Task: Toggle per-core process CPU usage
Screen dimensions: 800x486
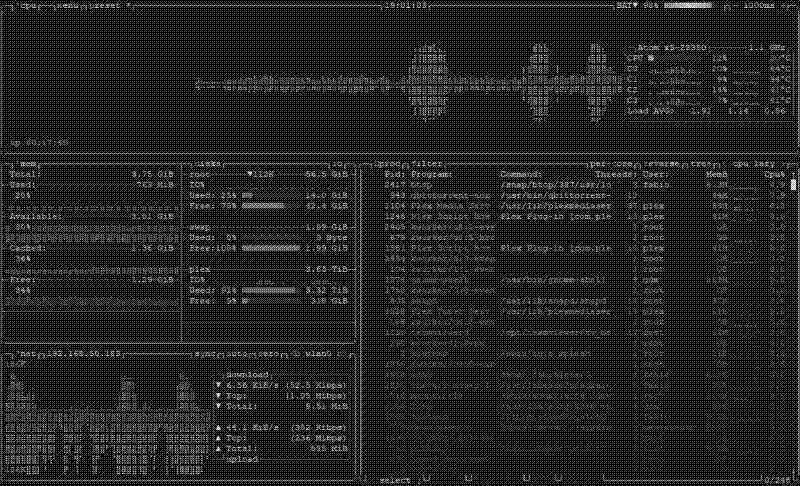Action: pos(611,164)
